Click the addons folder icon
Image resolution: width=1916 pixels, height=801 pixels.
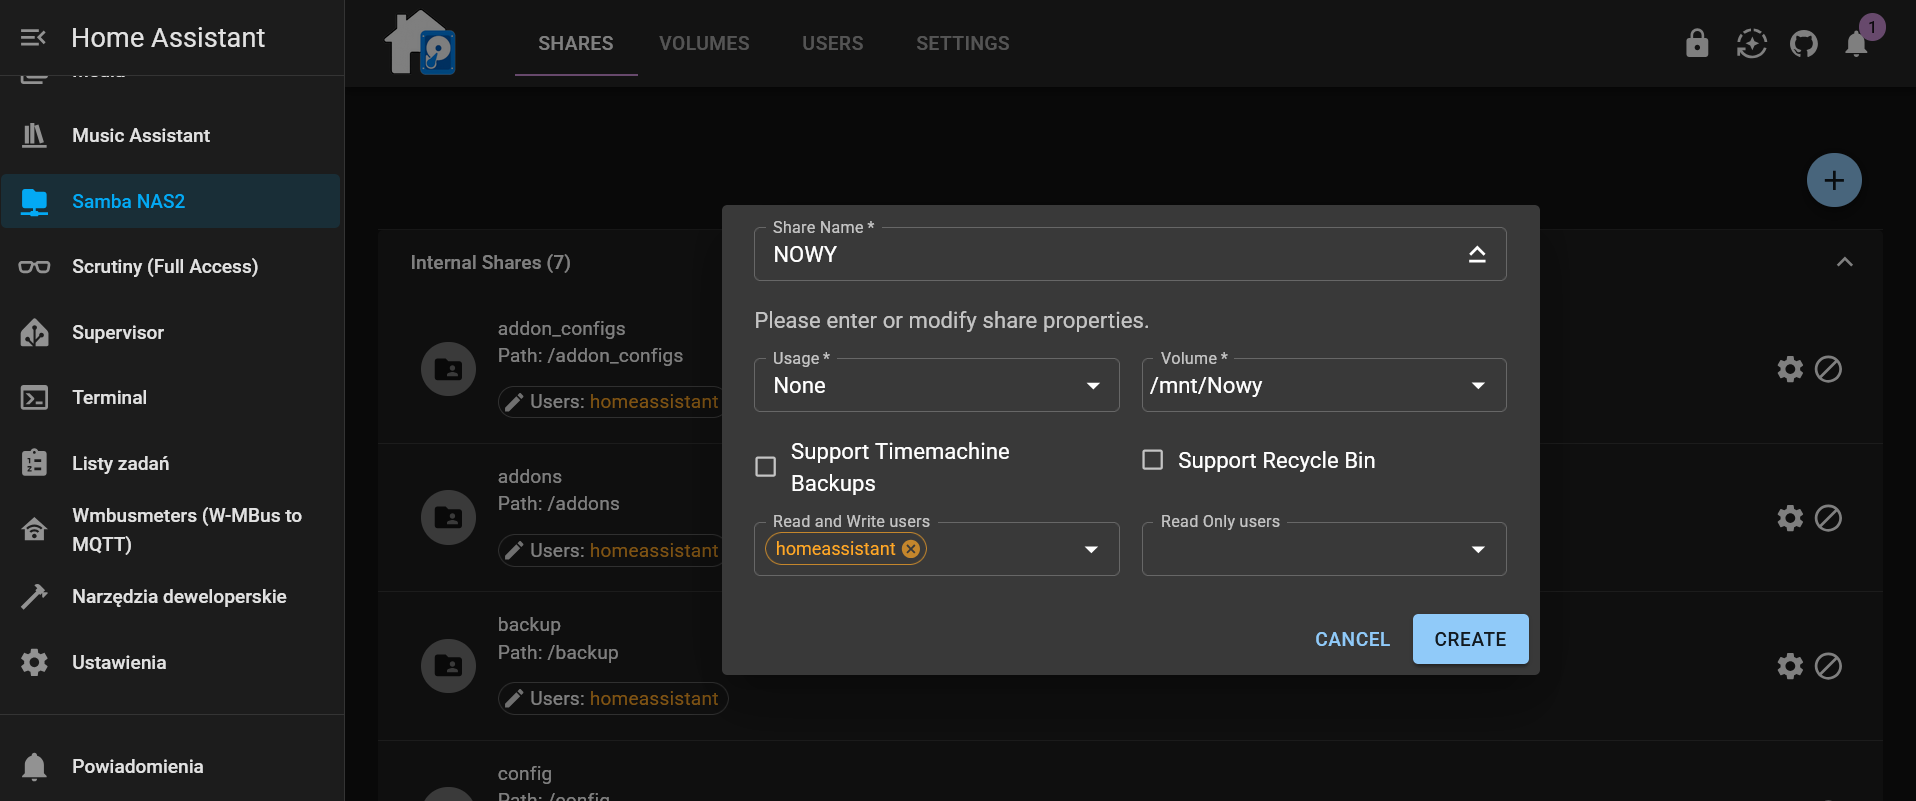click(x=448, y=518)
